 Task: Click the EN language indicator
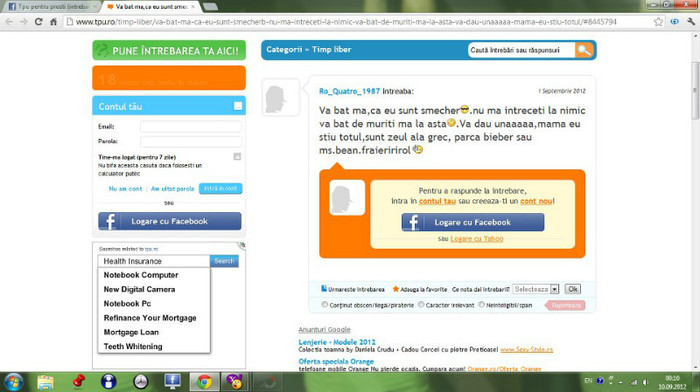[x=588, y=381]
